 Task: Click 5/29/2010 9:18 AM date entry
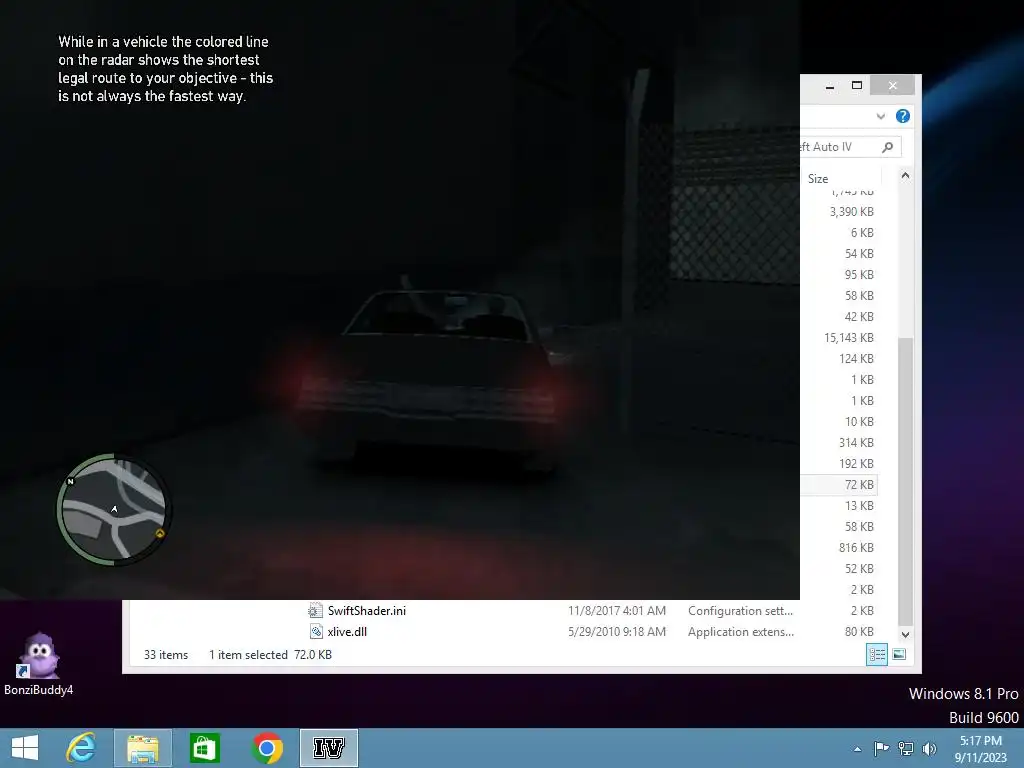[616, 632]
